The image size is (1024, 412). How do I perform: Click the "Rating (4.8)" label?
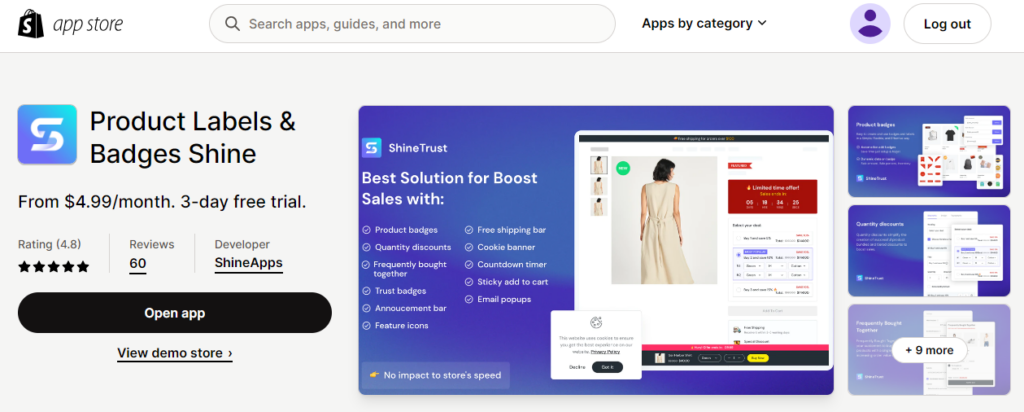click(x=50, y=244)
